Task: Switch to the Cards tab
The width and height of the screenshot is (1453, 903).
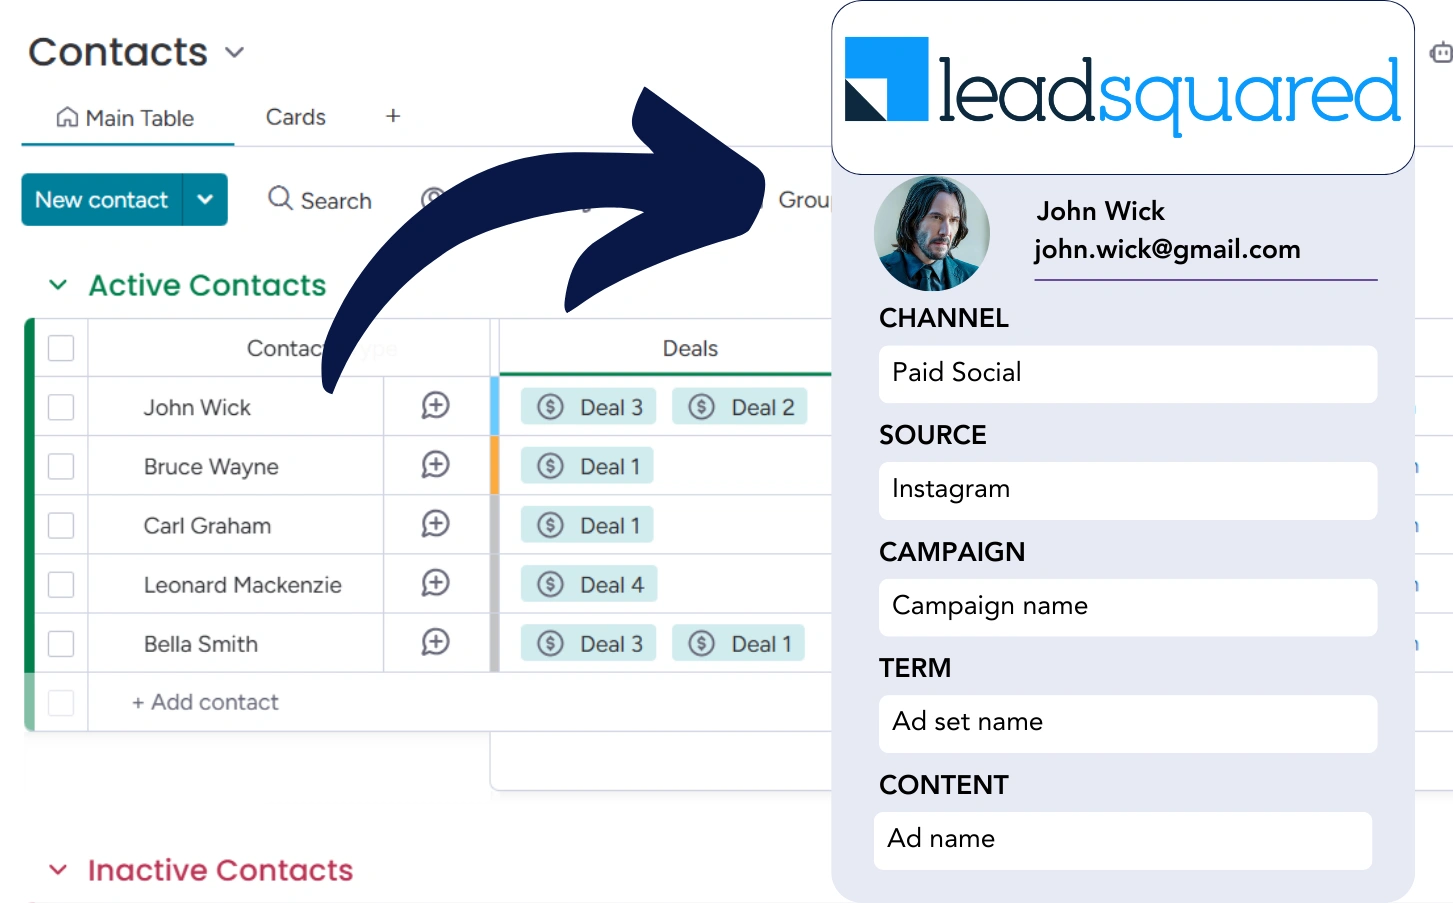Action: pos(296,117)
